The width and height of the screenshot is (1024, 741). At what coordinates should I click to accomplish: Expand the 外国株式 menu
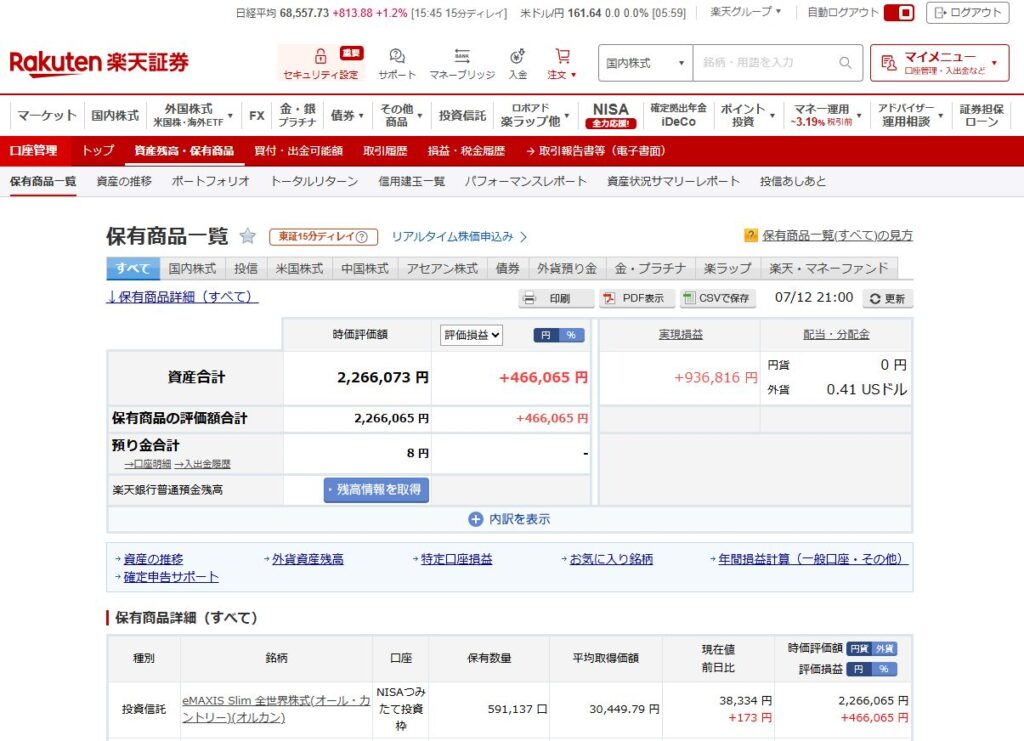(x=192, y=115)
